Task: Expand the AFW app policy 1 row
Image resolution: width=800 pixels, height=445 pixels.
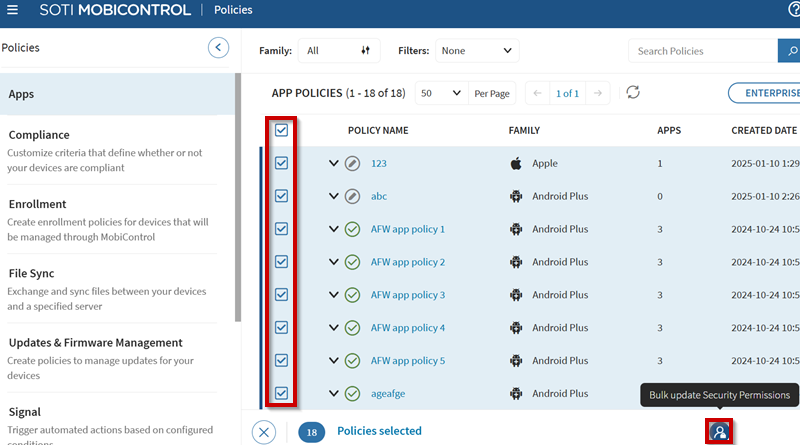Action: tap(334, 229)
